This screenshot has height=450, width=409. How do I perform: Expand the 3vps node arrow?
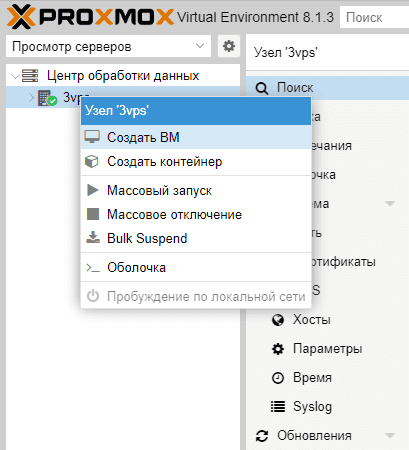[x=31, y=97]
